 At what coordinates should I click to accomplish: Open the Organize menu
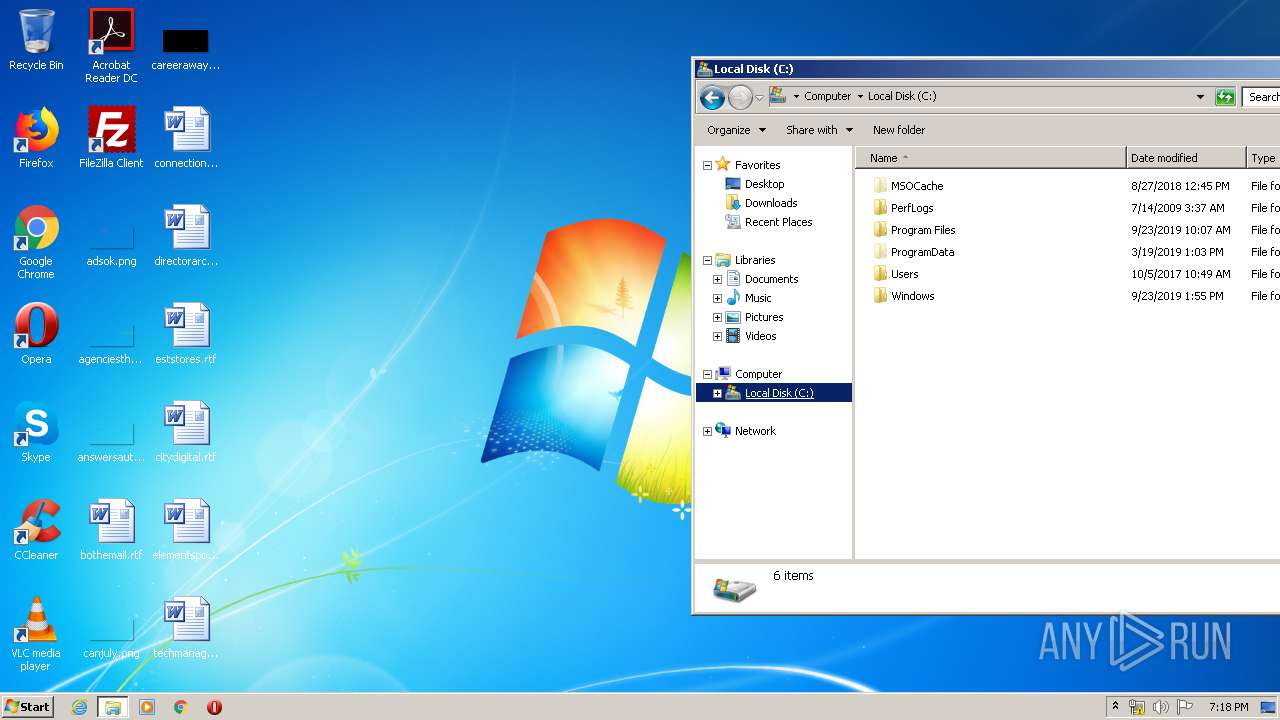click(x=736, y=130)
